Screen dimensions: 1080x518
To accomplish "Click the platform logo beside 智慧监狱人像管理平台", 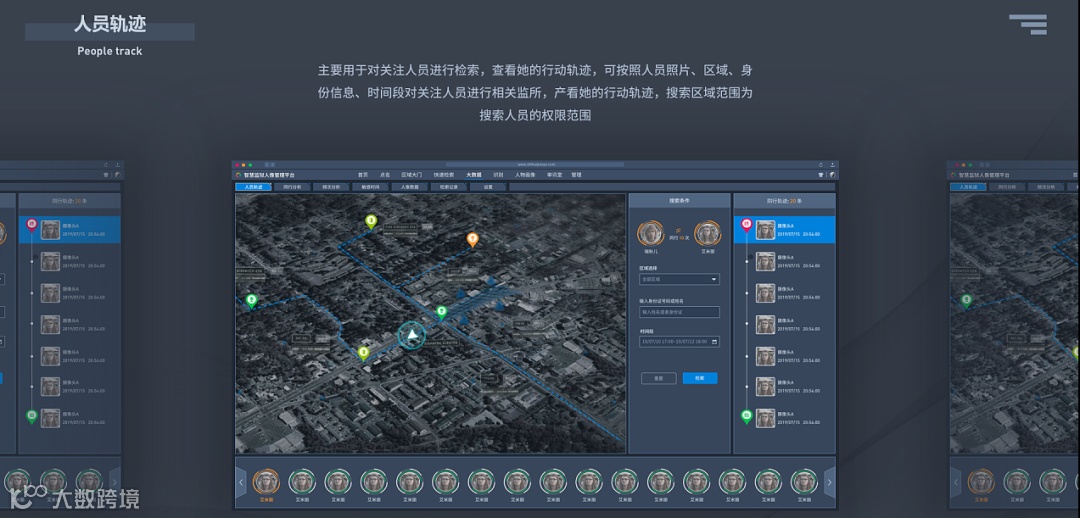I will coord(238,176).
